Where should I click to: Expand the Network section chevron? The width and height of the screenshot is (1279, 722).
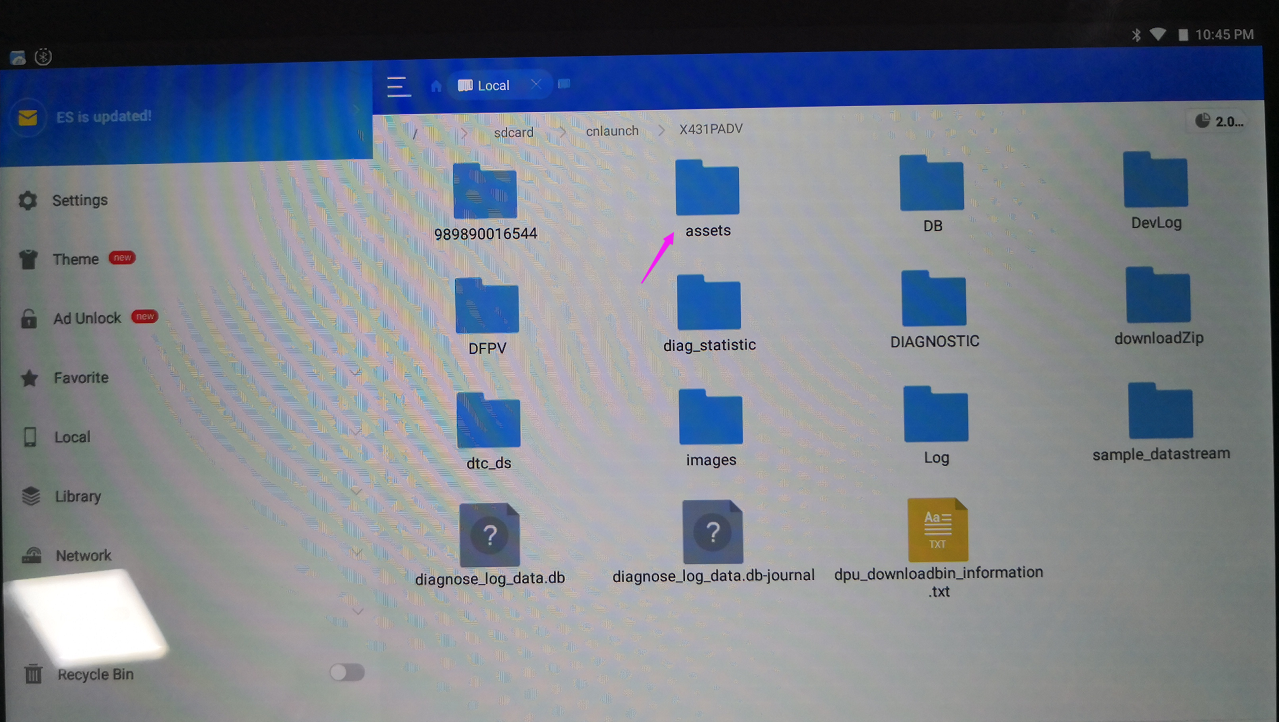coord(356,551)
